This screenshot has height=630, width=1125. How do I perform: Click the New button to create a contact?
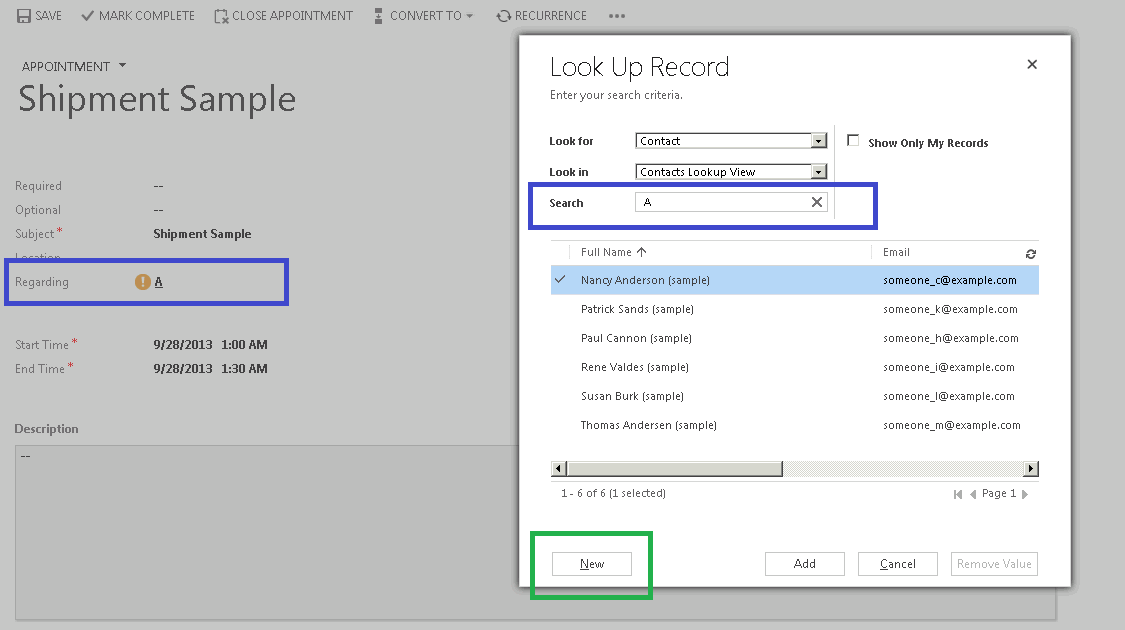592,564
